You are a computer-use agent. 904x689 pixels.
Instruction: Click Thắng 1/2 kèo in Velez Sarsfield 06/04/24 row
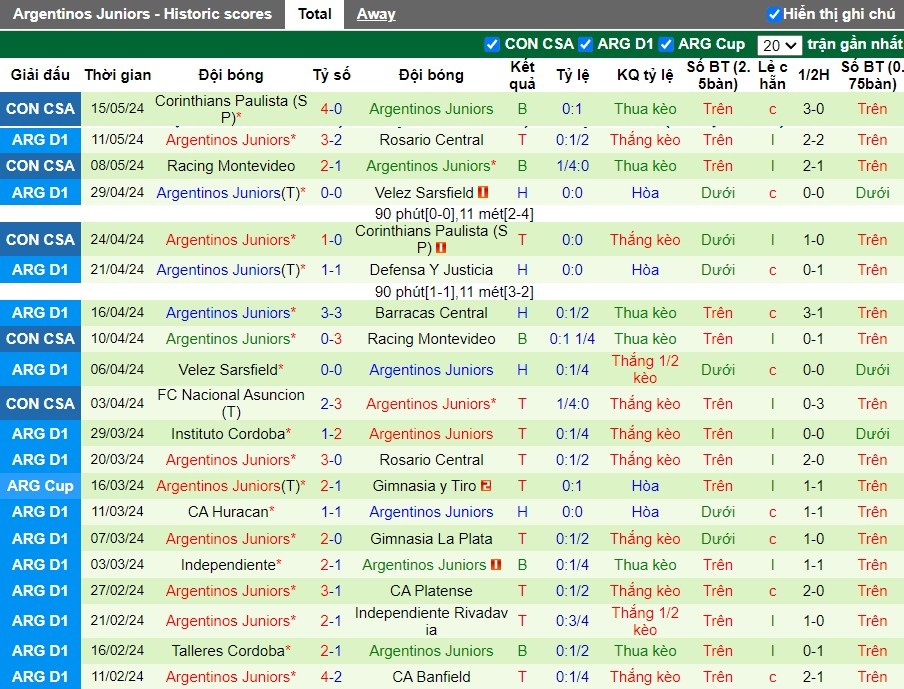point(645,370)
